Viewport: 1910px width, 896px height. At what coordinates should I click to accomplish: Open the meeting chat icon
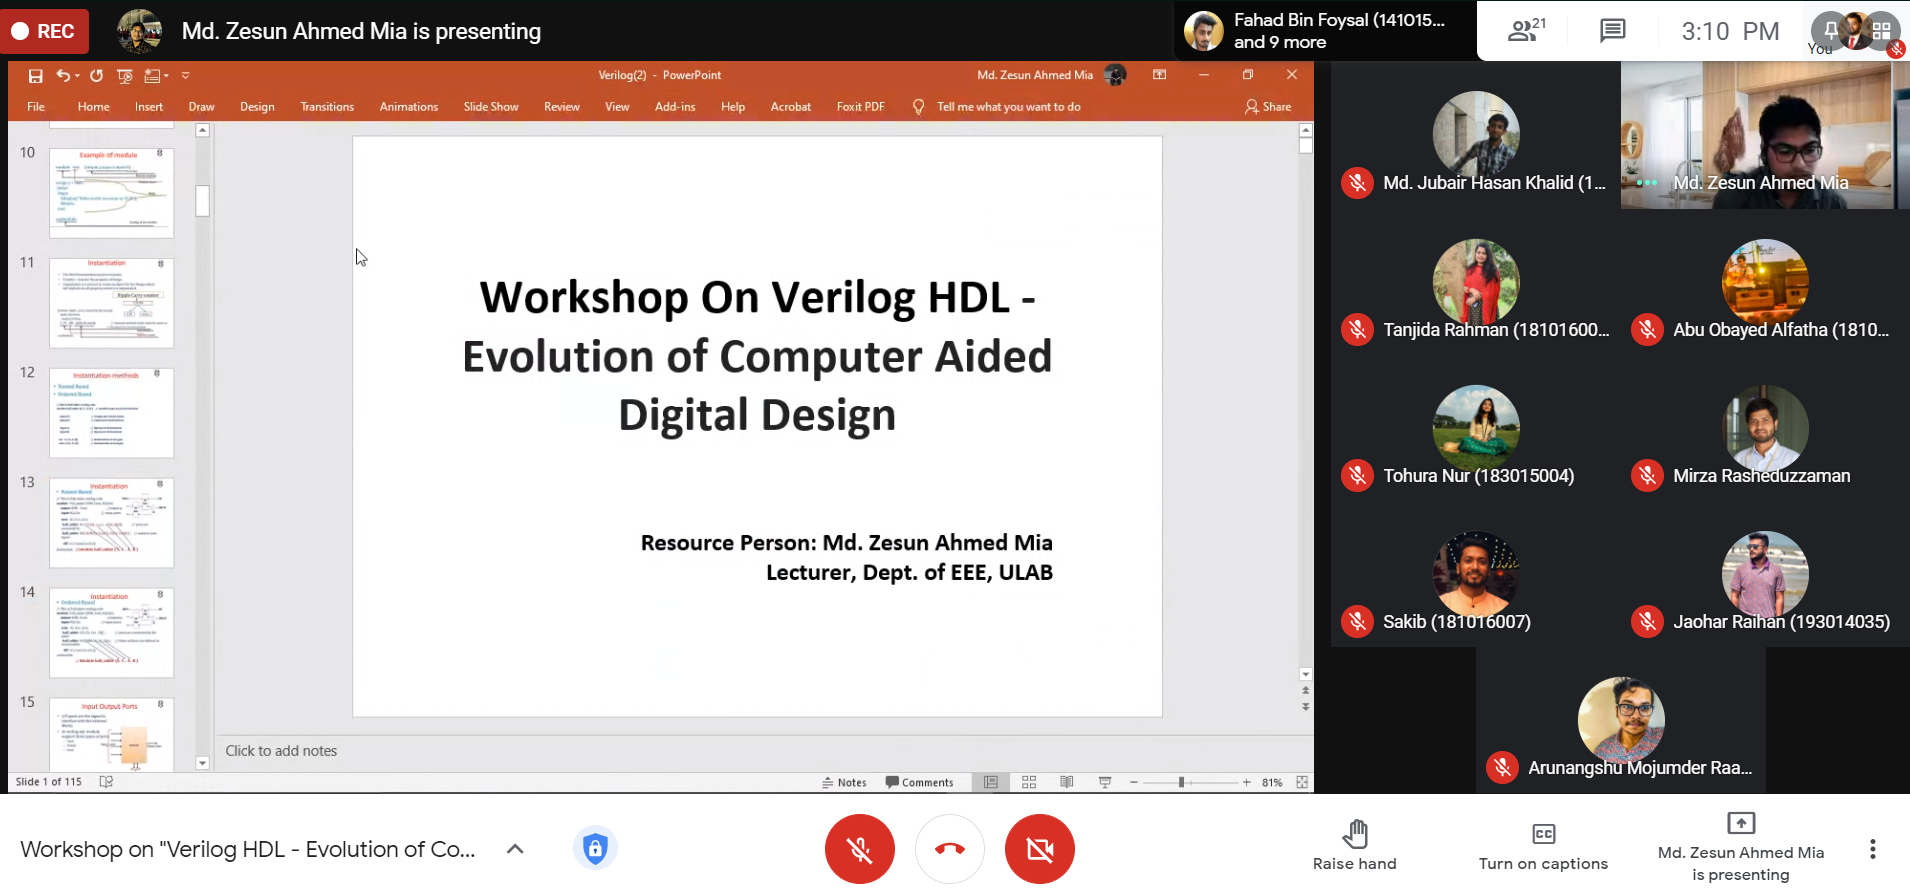[1612, 31]
